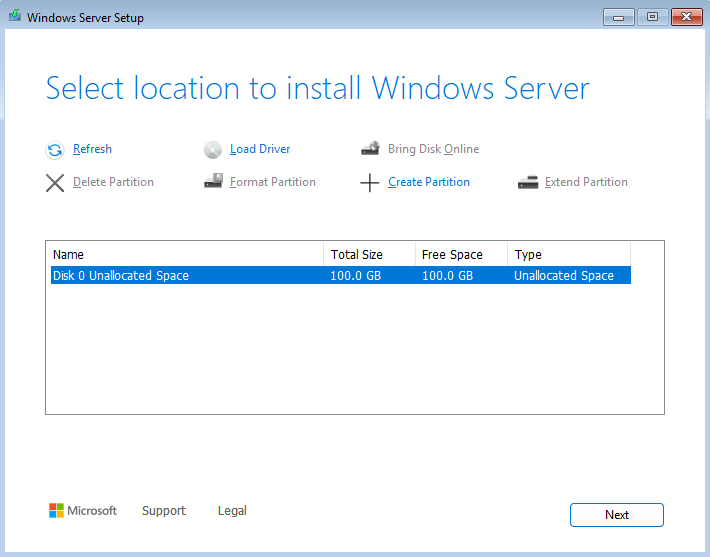Click the Load Driver disc icon
Screen dimensions: 710x557
[x=213, y=150]
